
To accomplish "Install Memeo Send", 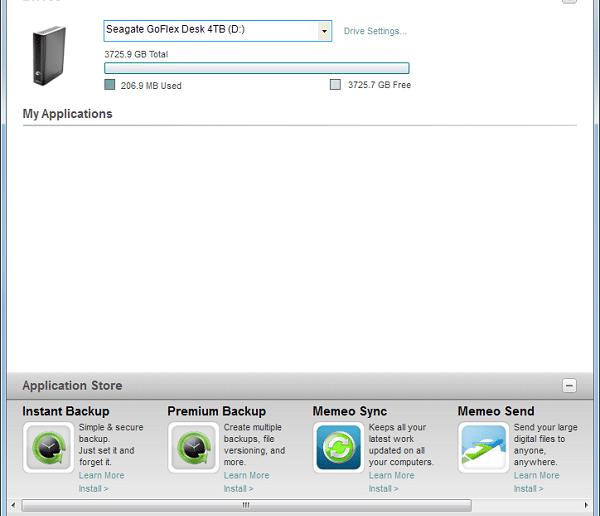I will 528,489.
